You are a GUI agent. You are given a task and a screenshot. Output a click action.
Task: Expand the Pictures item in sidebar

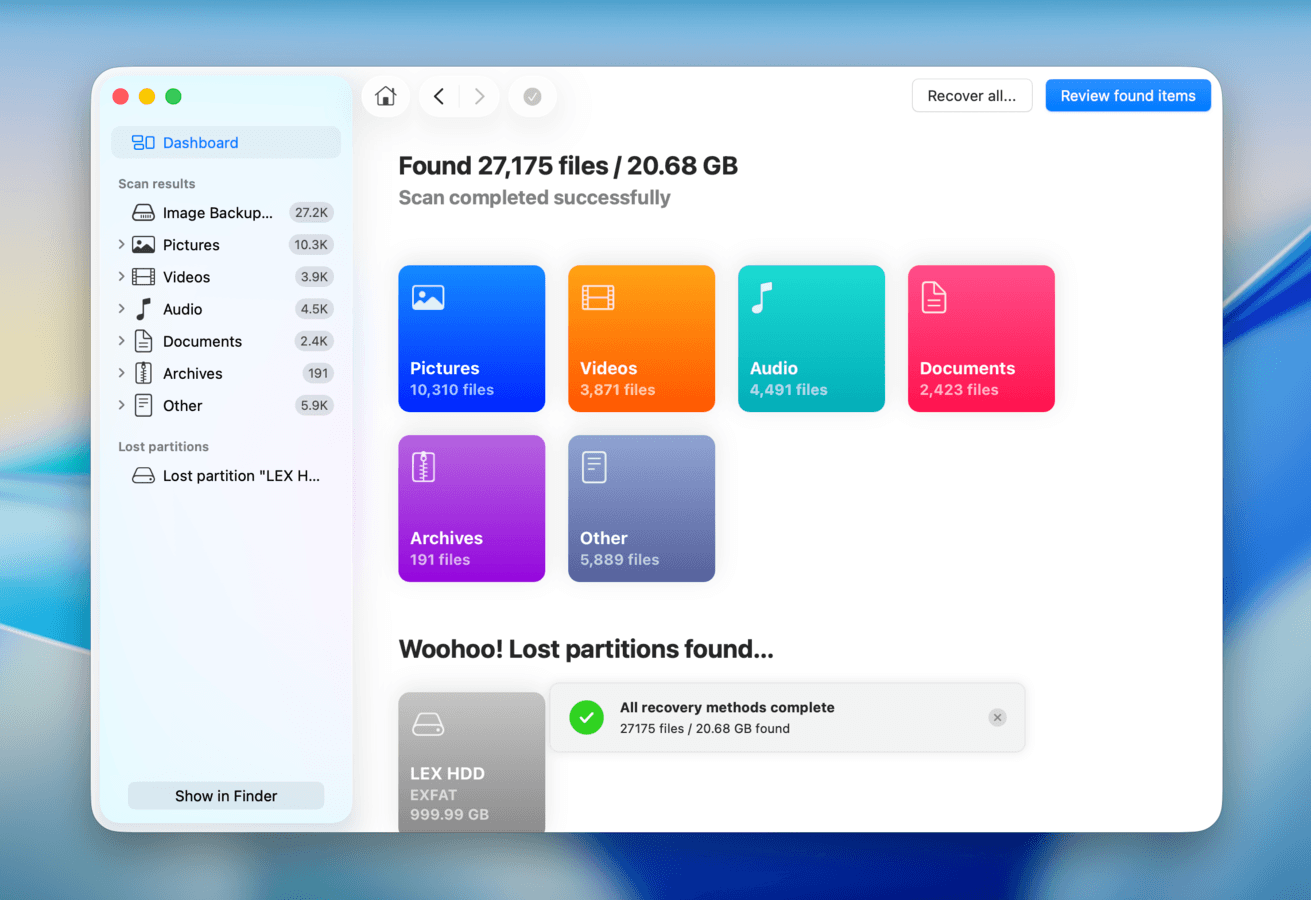tap(121, 245)
